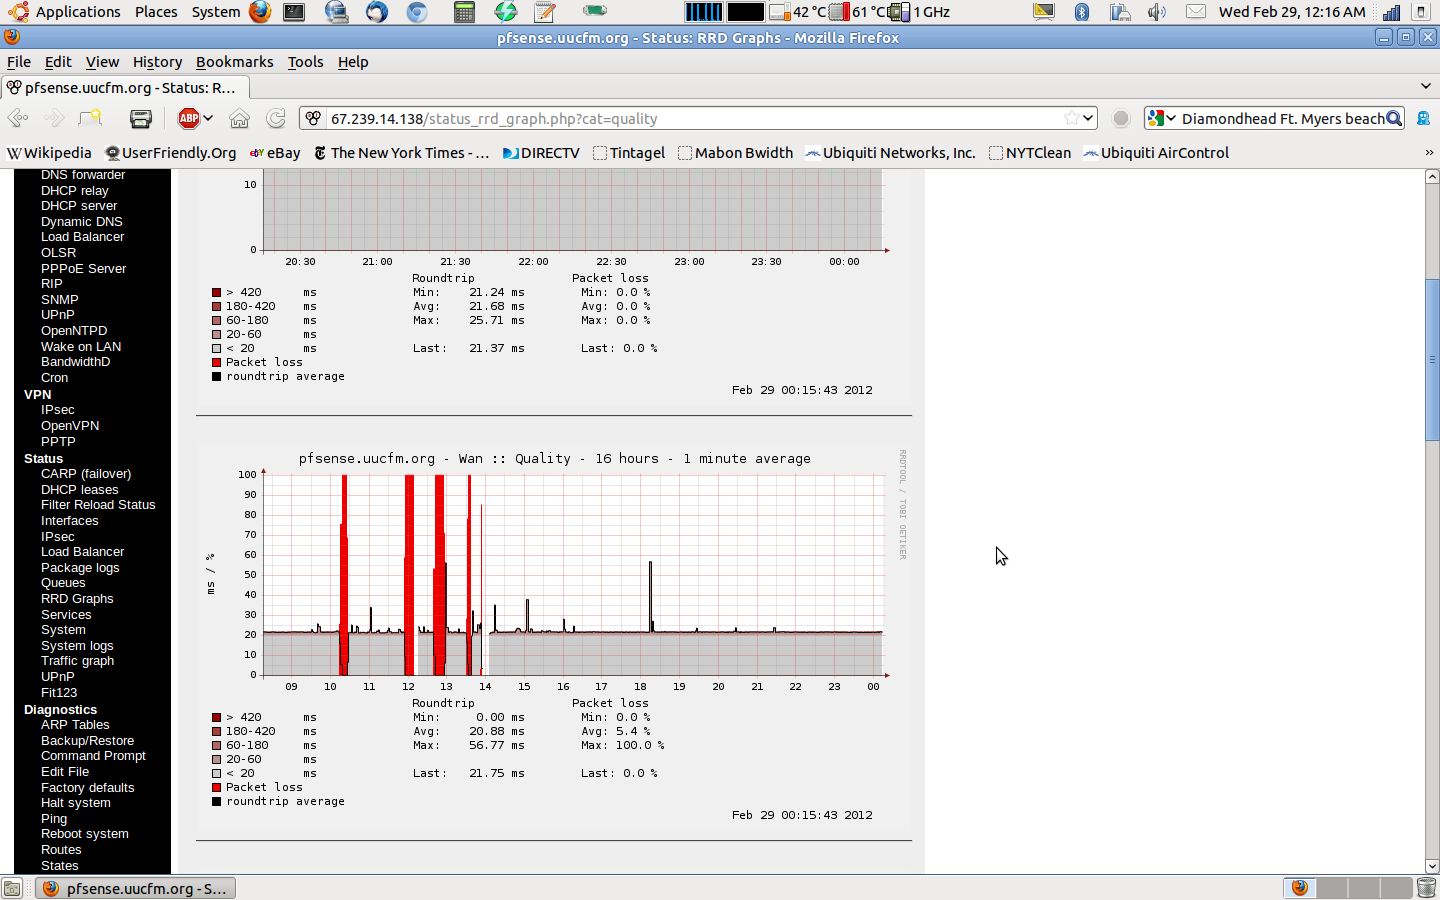Bookmark this page with the star icon
The height and width of the screenshot is (900, 1440).
tap(1072, 118)
